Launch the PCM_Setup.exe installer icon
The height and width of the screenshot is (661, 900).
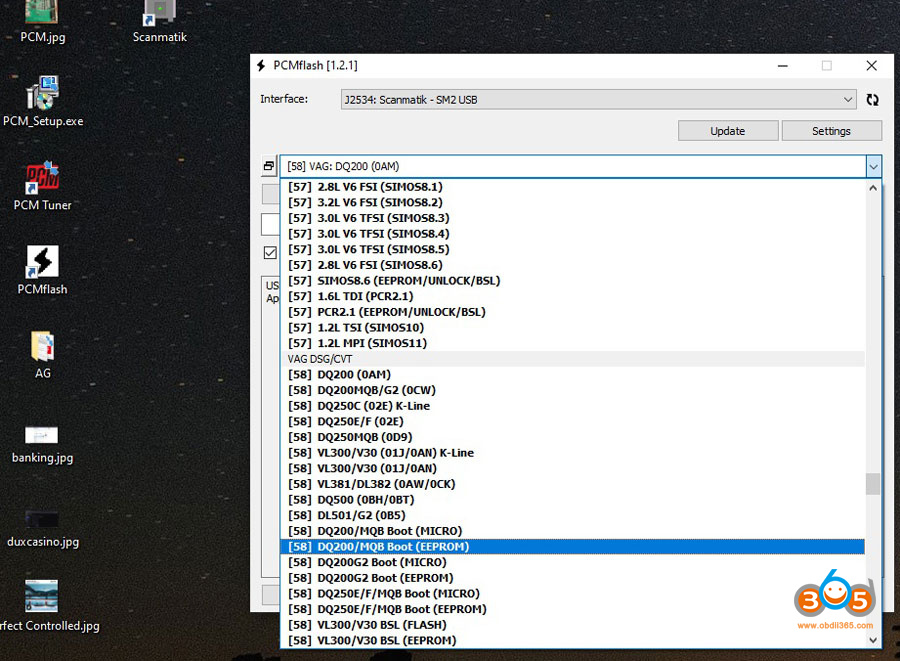(x=42, y=95)
